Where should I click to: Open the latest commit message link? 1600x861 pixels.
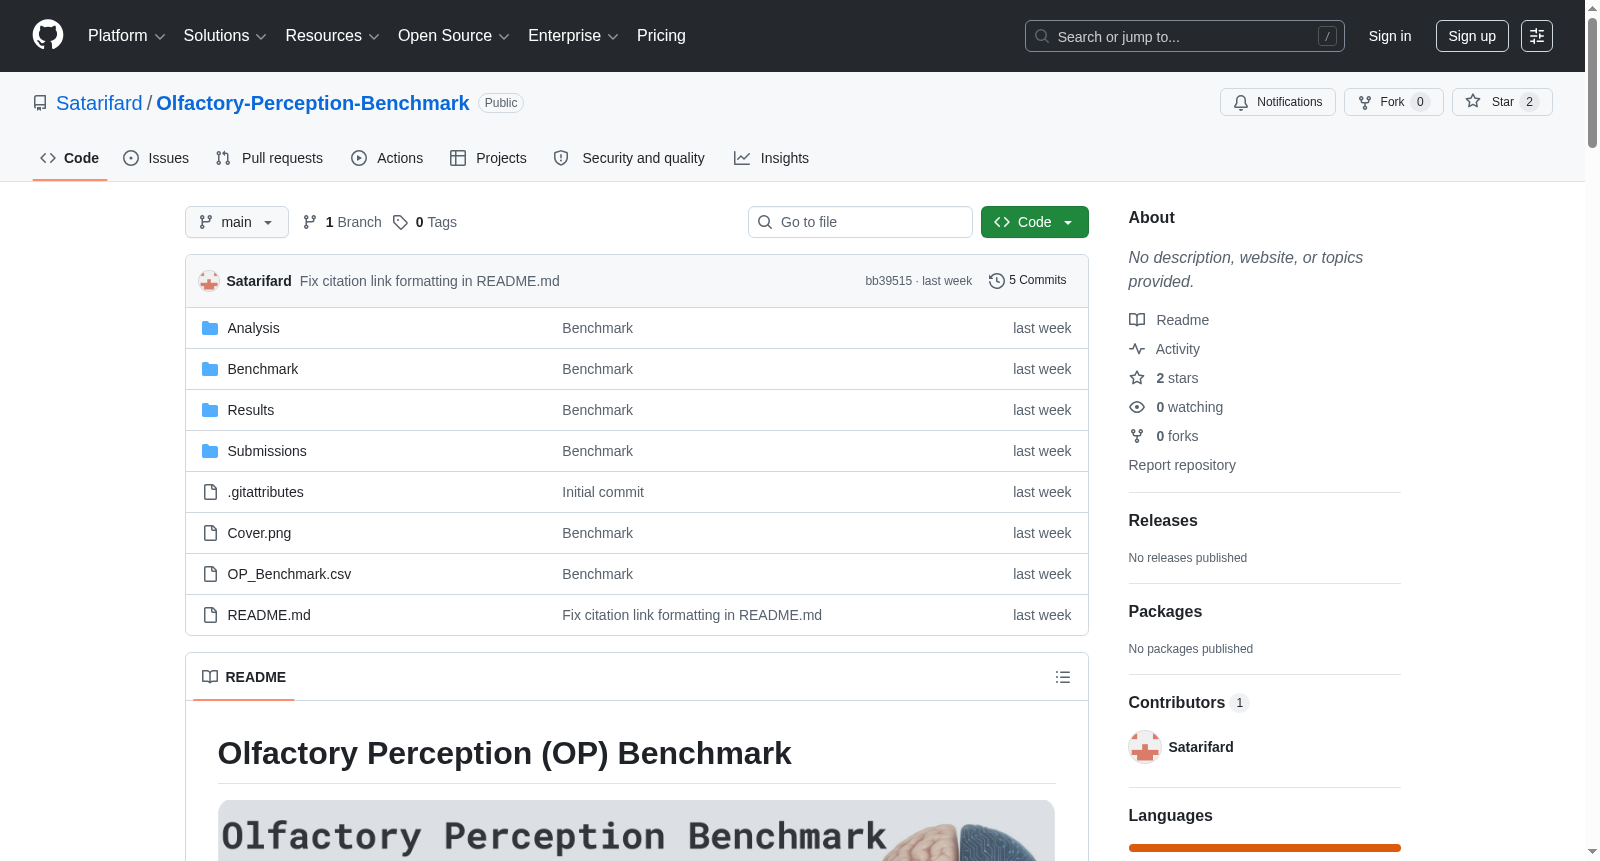430,281
